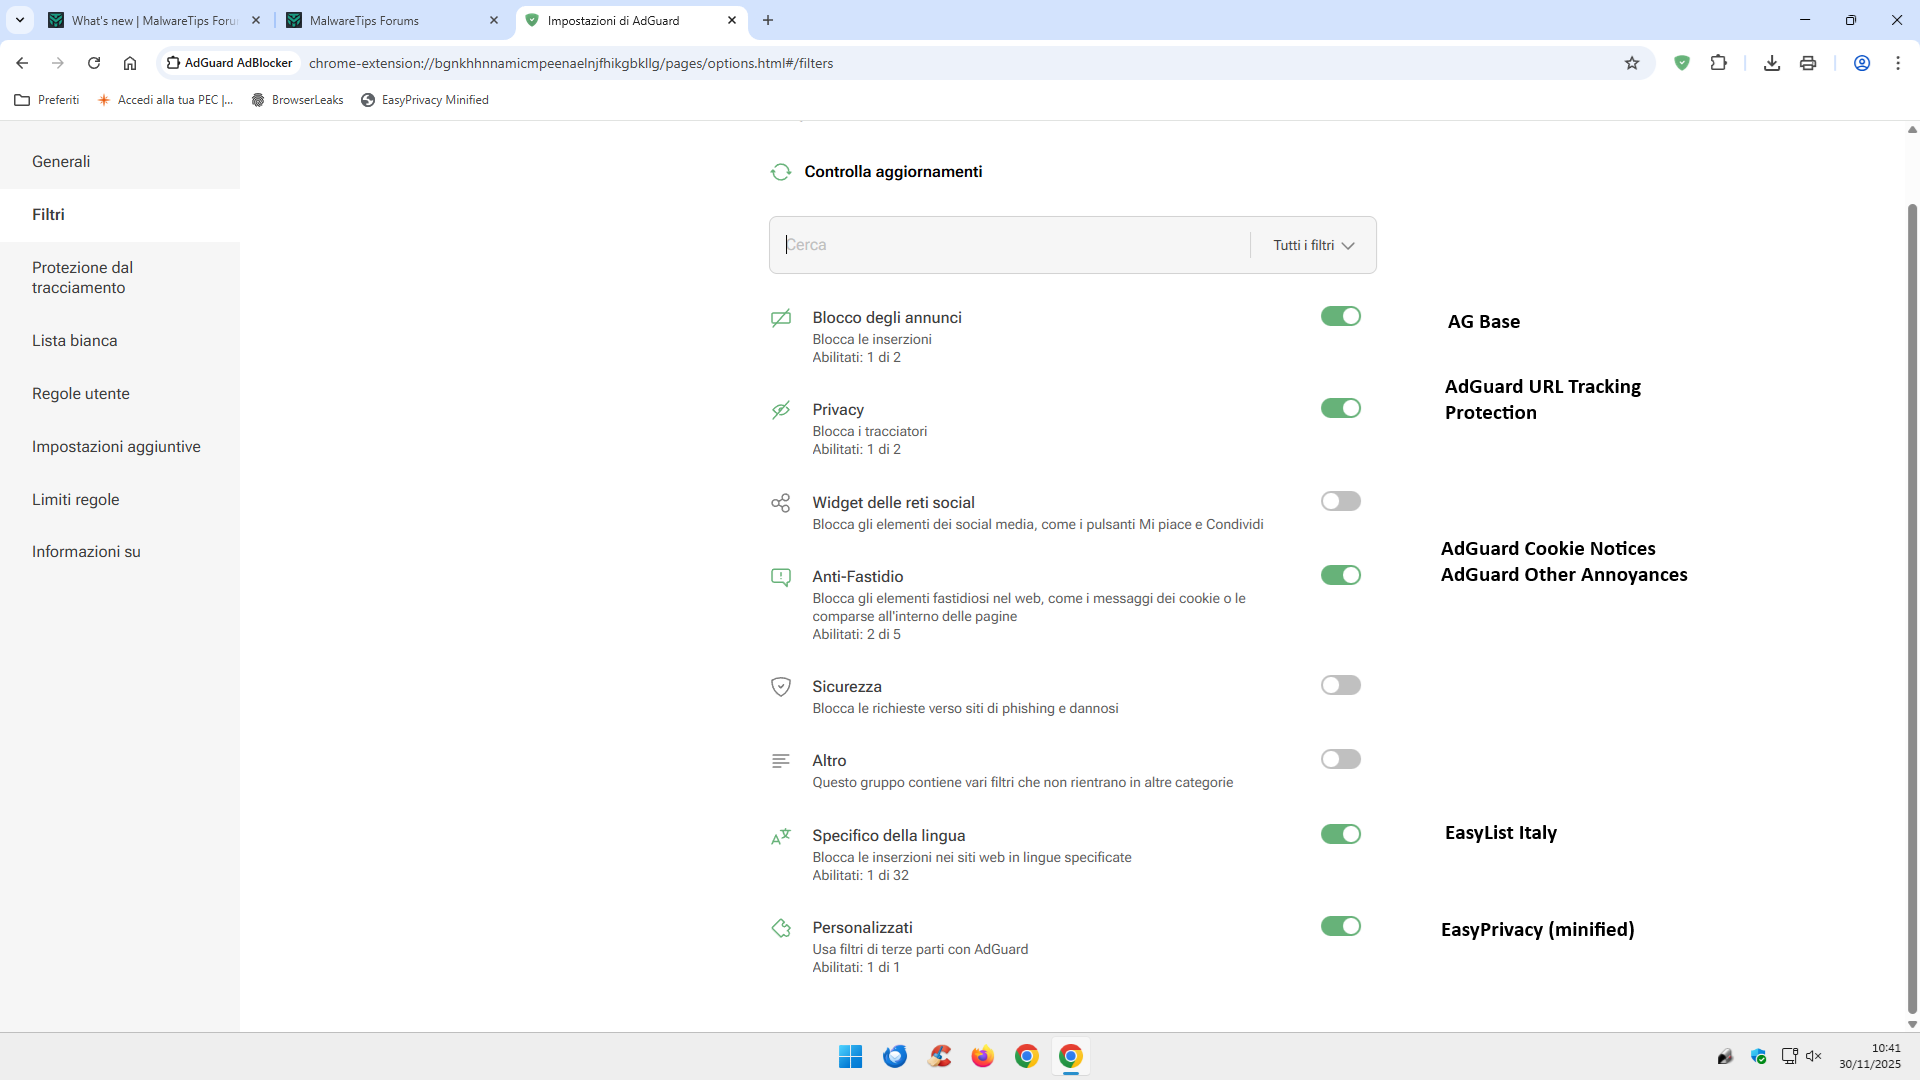Turn on the Sicurezza toggle

[x=1340, y=685]
